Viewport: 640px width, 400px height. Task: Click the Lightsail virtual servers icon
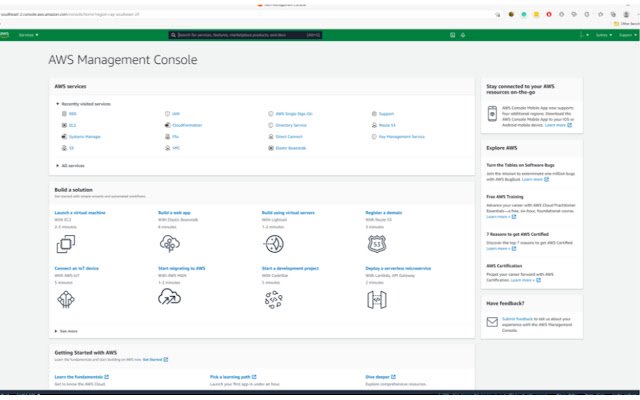[x=273, y=244]
